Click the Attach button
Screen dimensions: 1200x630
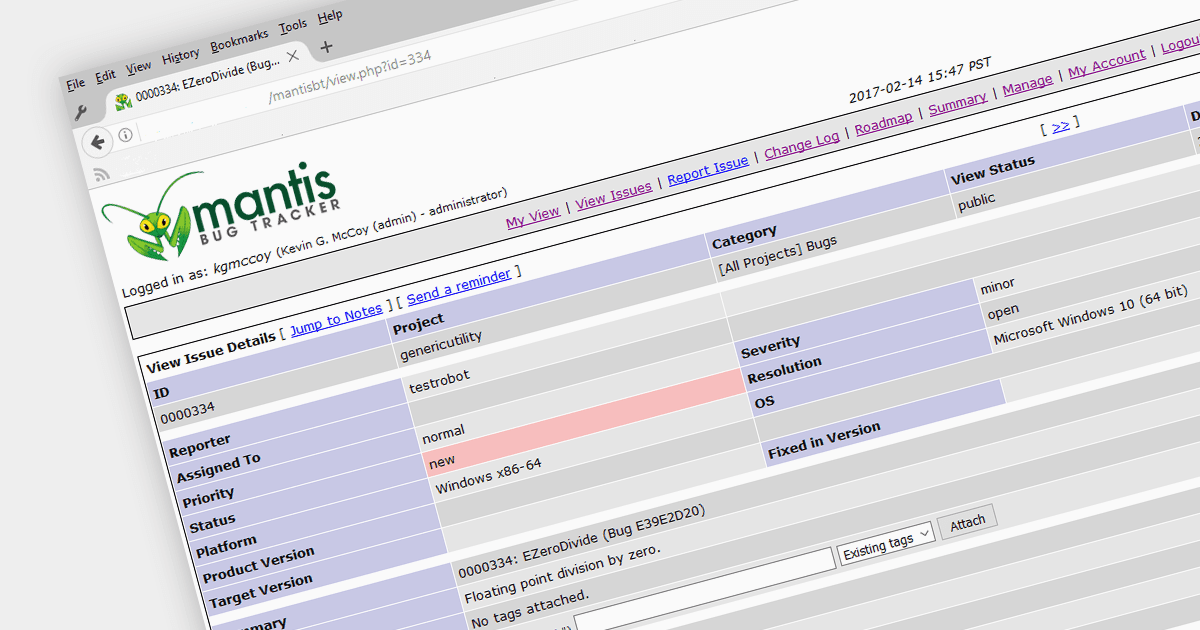coord(967,521)
